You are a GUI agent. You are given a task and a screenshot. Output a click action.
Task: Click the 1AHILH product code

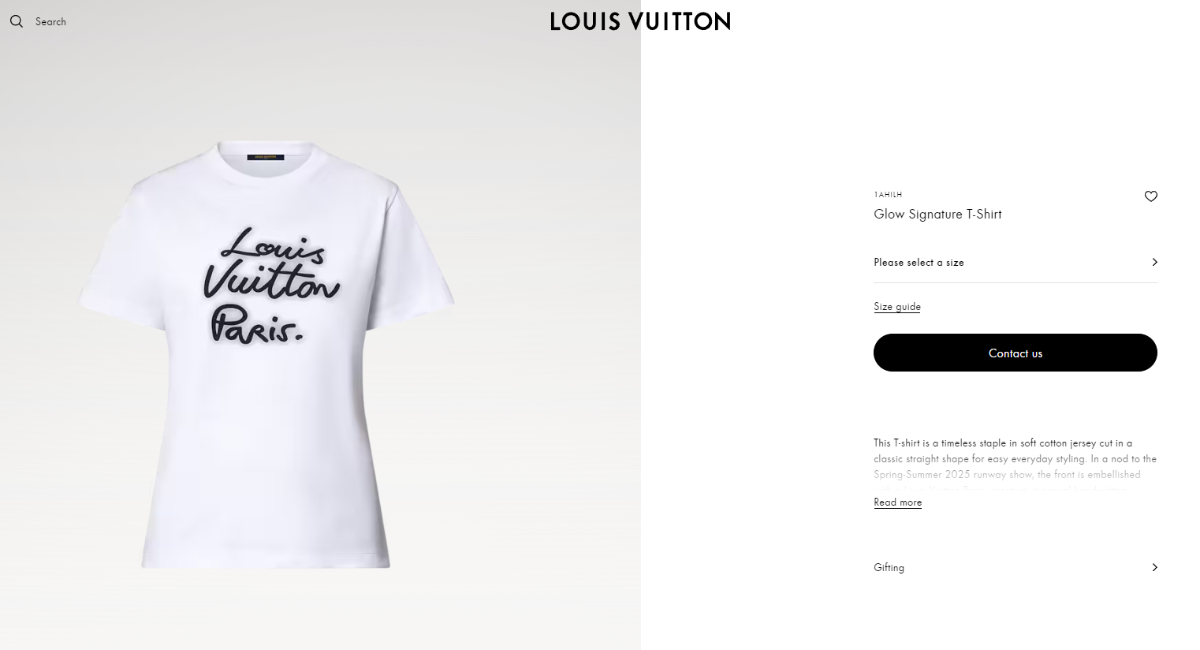[x=887, y=195]
